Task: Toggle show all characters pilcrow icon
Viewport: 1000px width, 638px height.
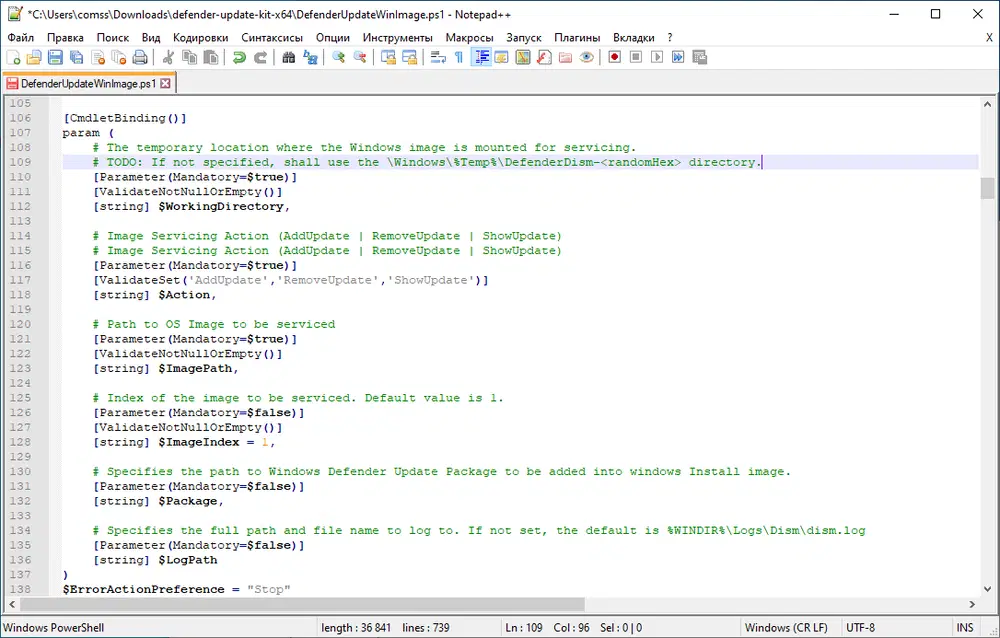Action: (x=458, y=58)
